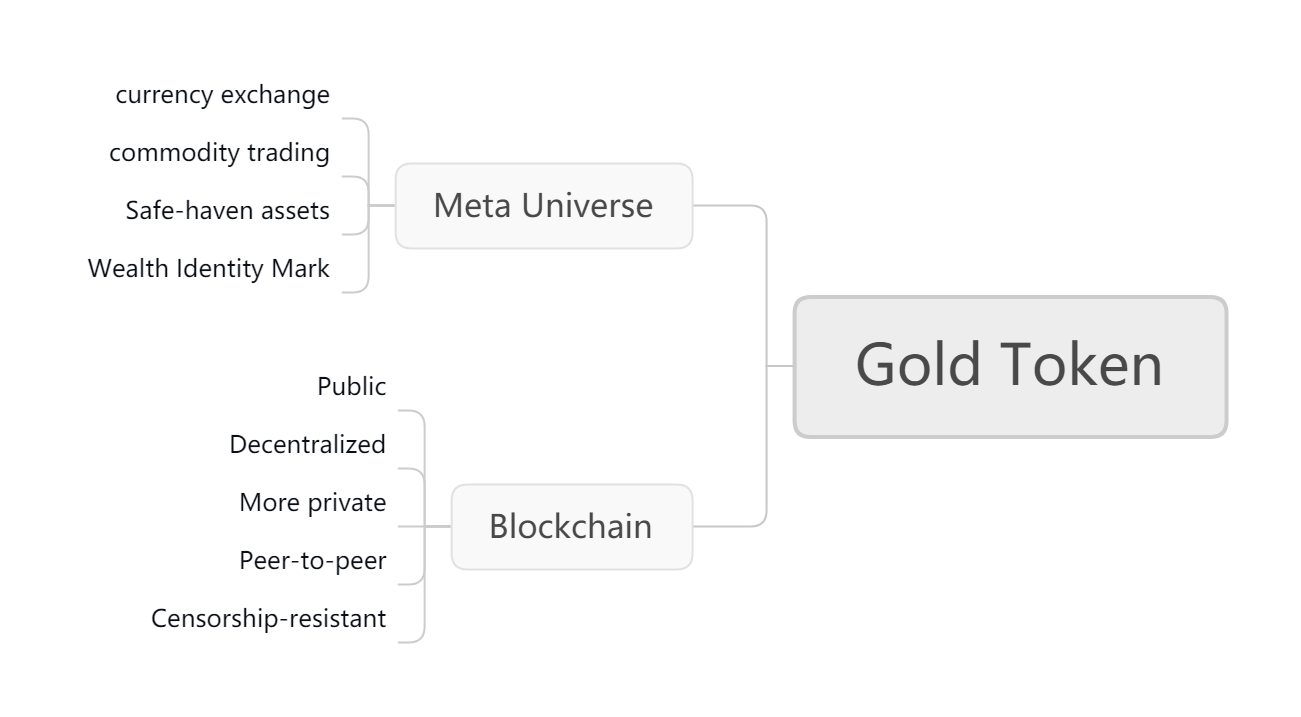This screenshot has width=1301, height=717.
Task: Click the Public subtopic
Action: pos(351,387)
